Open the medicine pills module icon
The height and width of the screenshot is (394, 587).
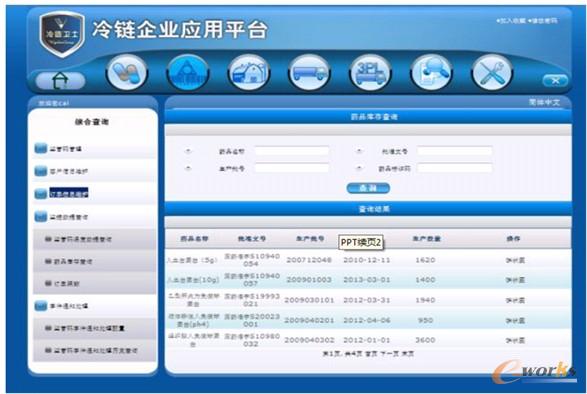pyautogui.click(x=127, y=72)
